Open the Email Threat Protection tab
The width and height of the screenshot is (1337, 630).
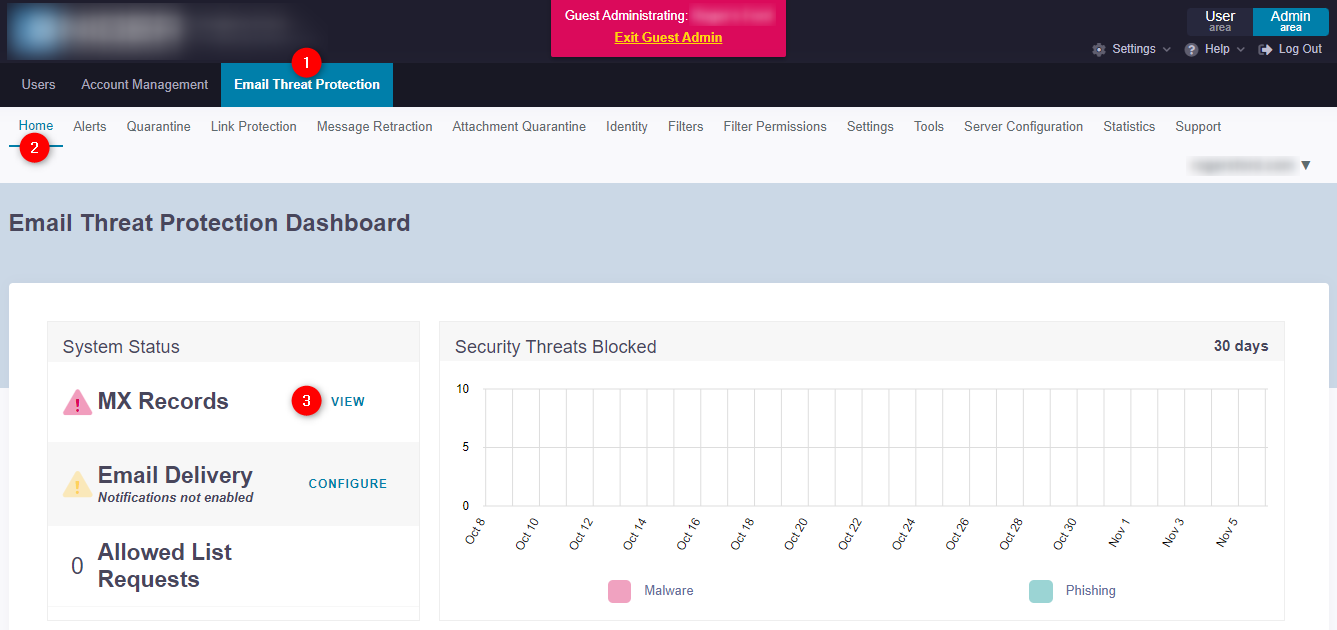click(306, 85)
